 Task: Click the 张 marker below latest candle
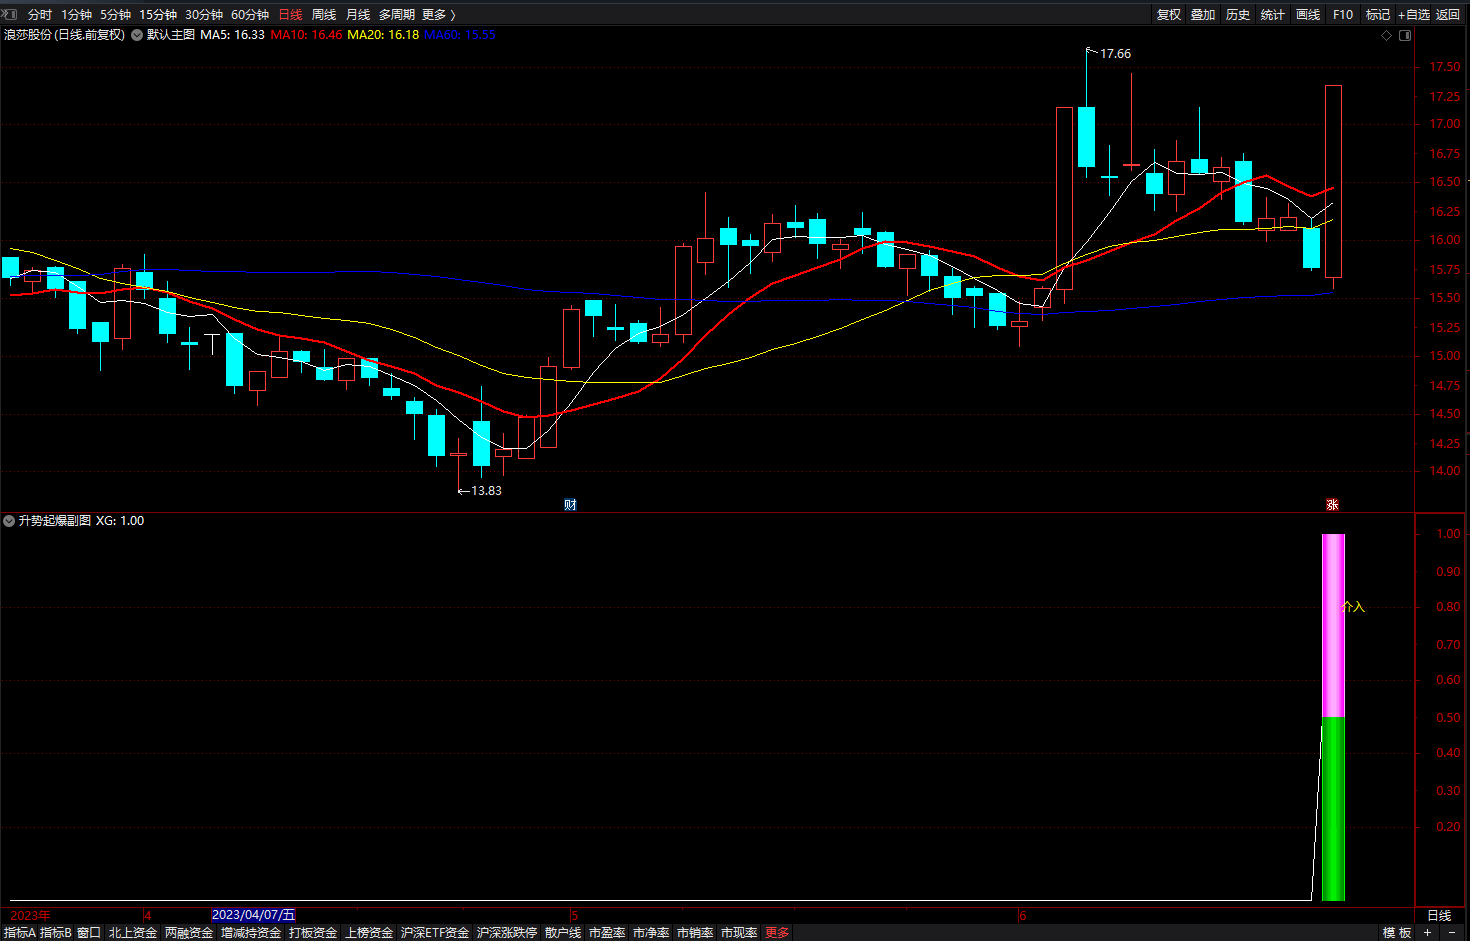click(1332, 505)
